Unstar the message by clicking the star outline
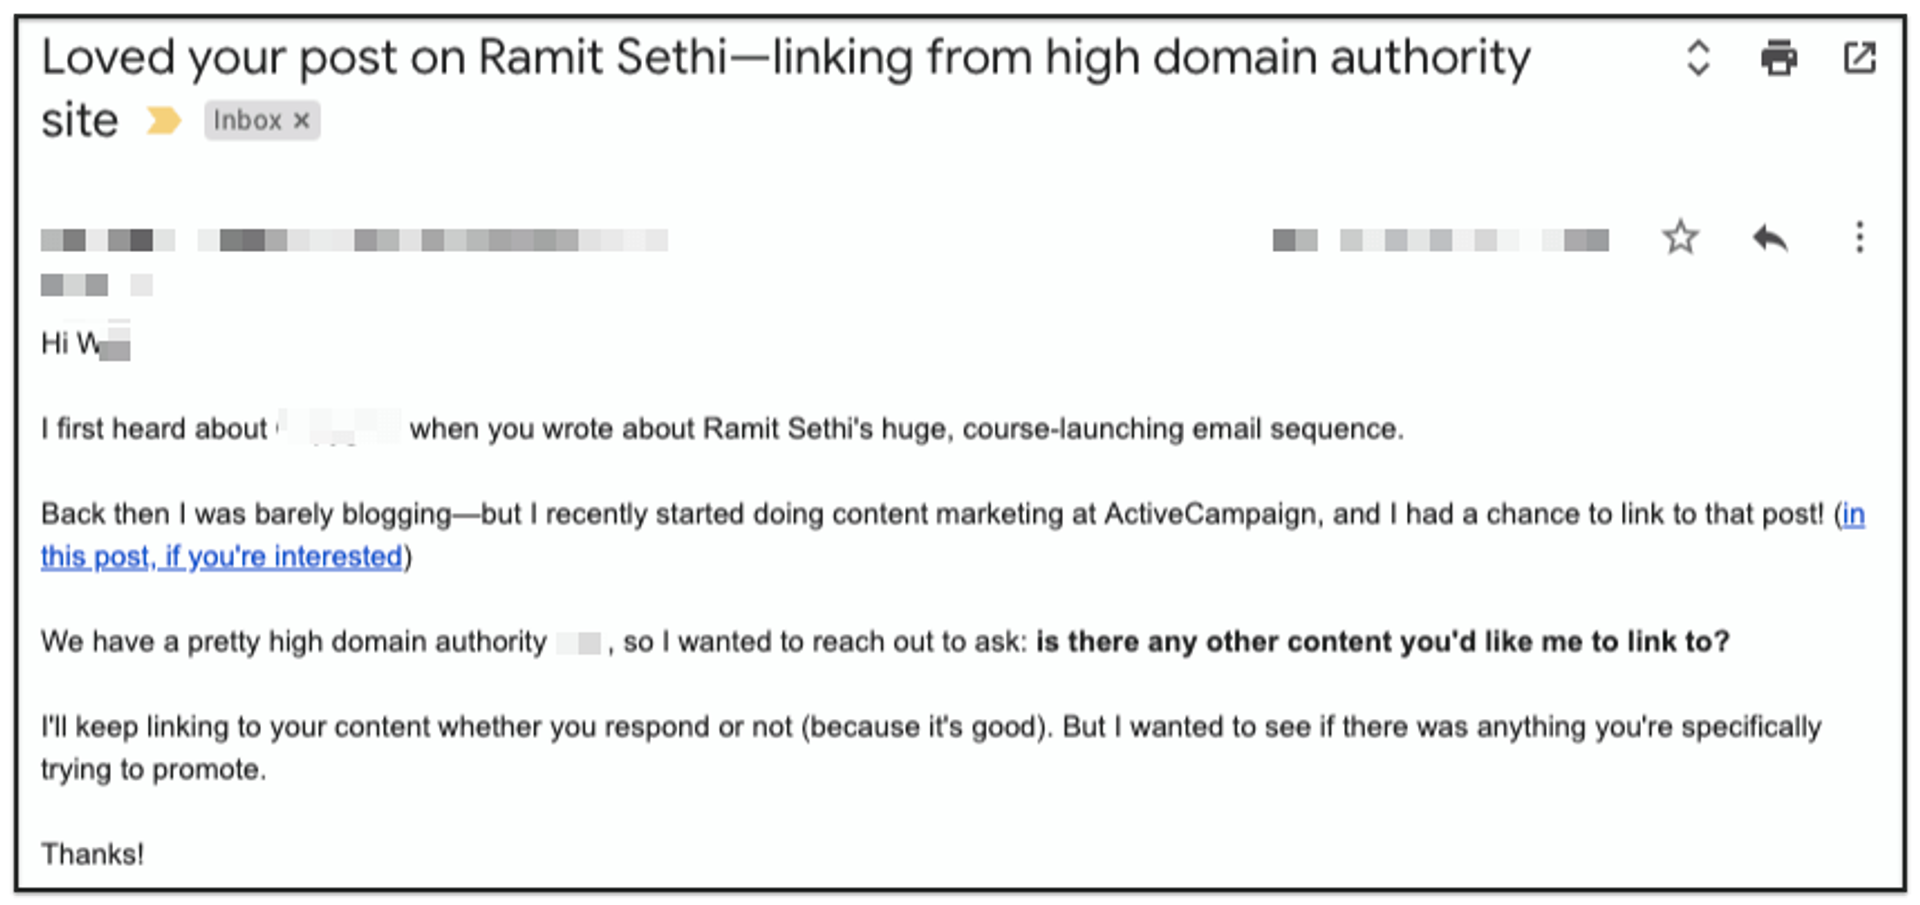The height and width of the screenshot is (905, 1920). tap(1681, 238)
